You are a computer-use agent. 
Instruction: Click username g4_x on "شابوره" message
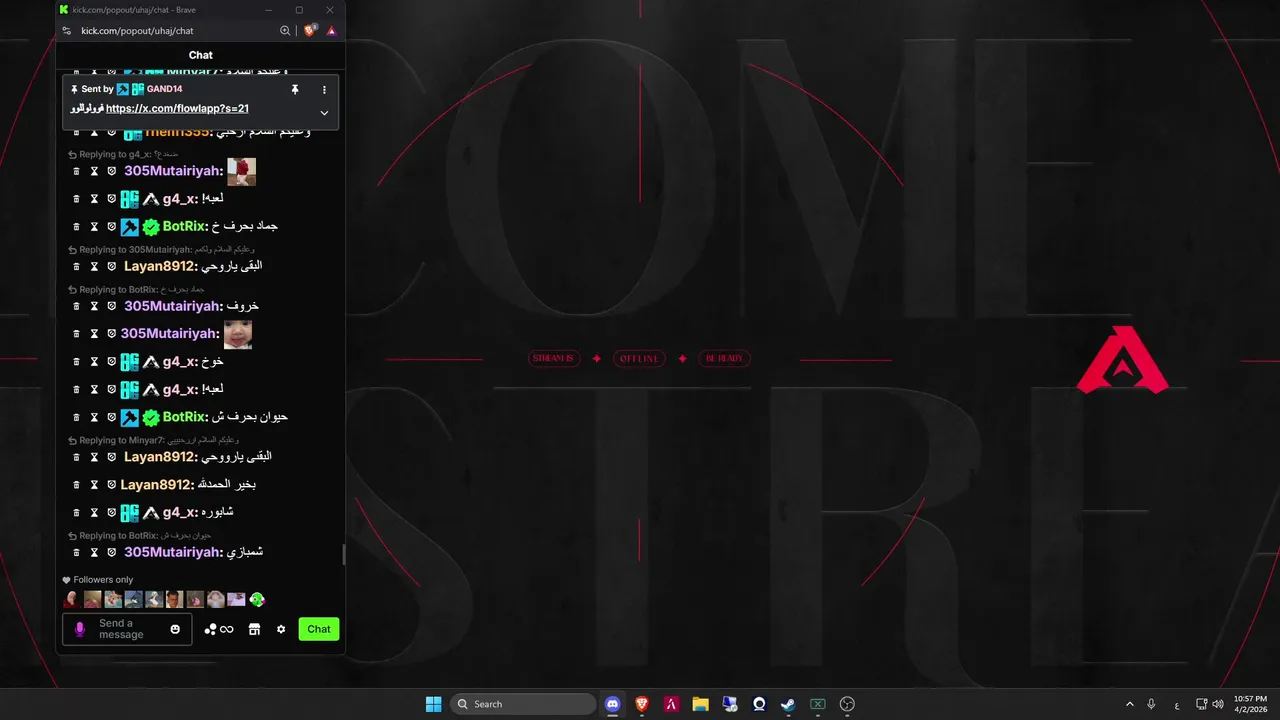tap(180, 513)
